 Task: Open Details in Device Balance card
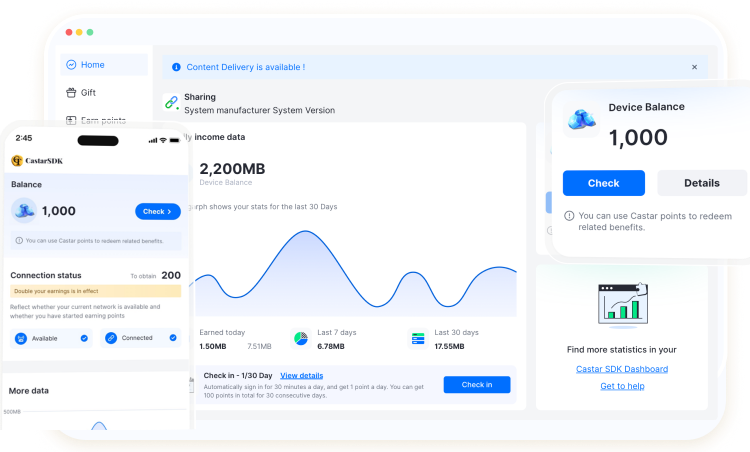(x=702, y=183)
